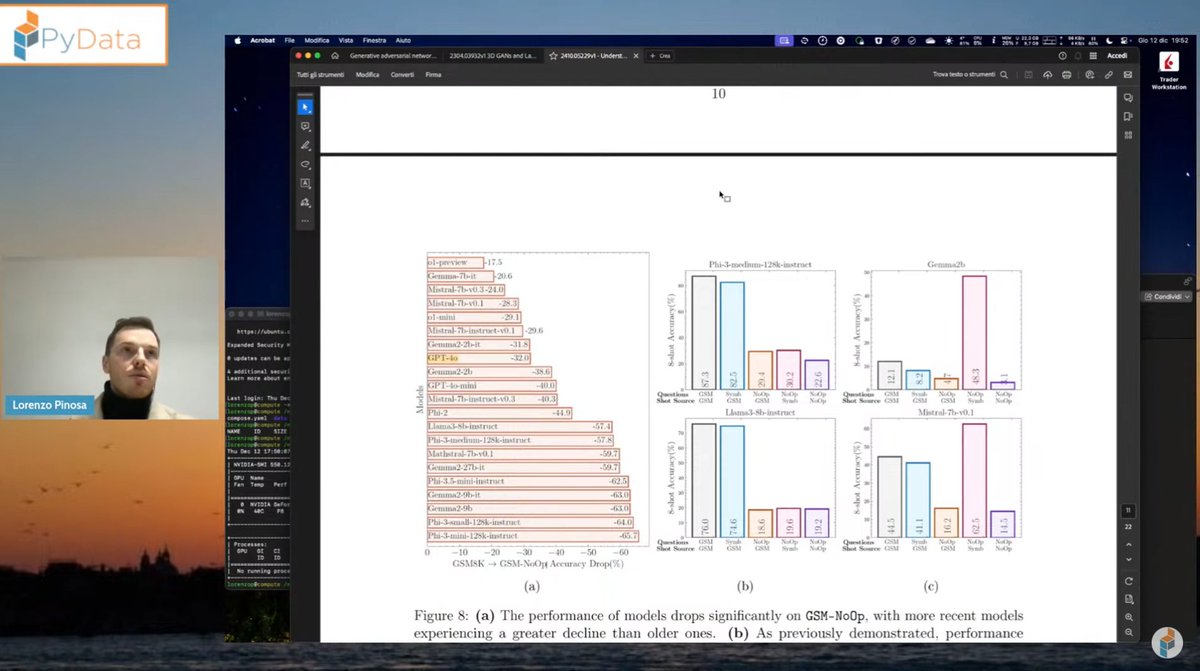
Task: Open the File menu
Action: click(x=289, y=41)
